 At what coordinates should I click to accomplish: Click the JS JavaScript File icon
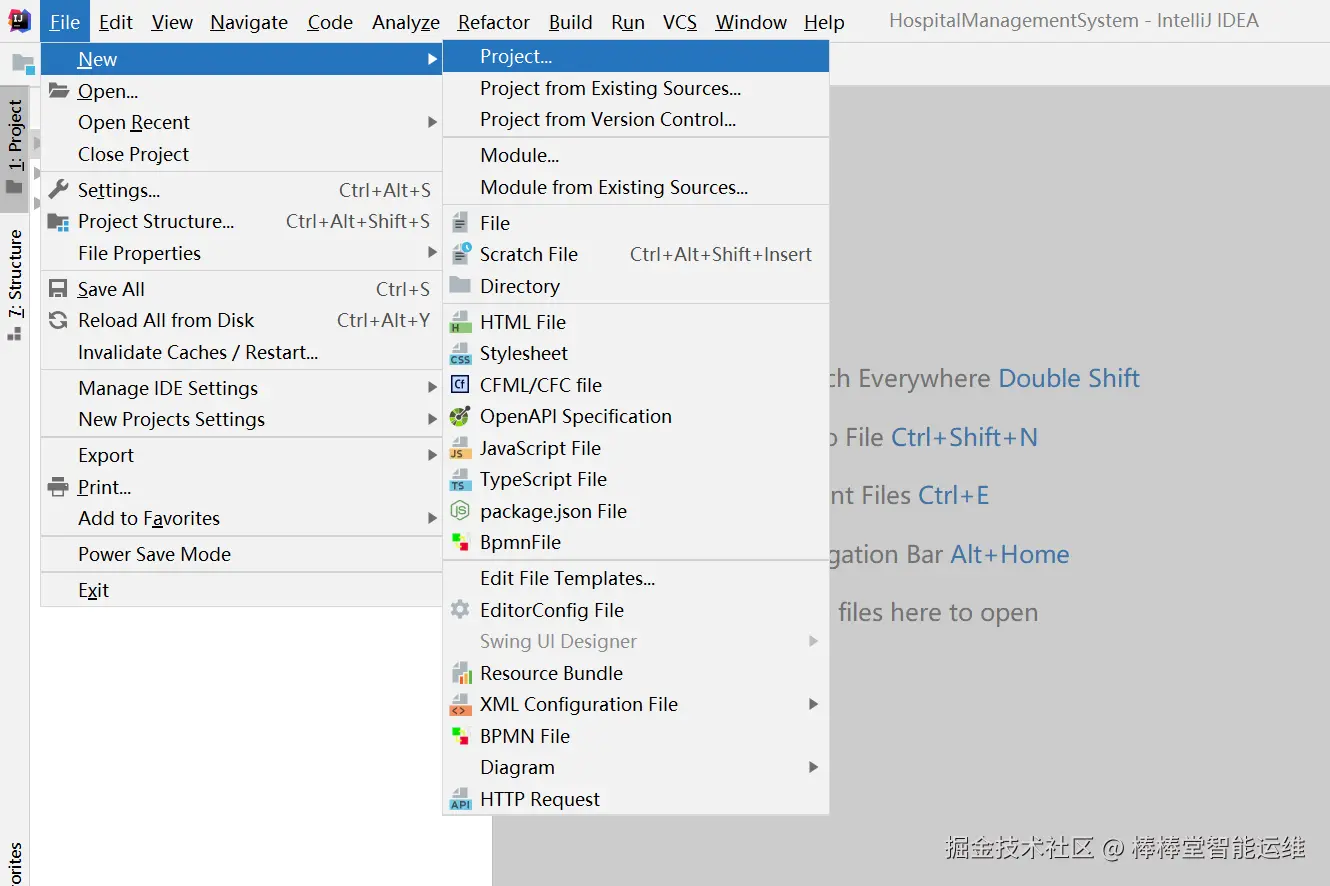(460, 448)
